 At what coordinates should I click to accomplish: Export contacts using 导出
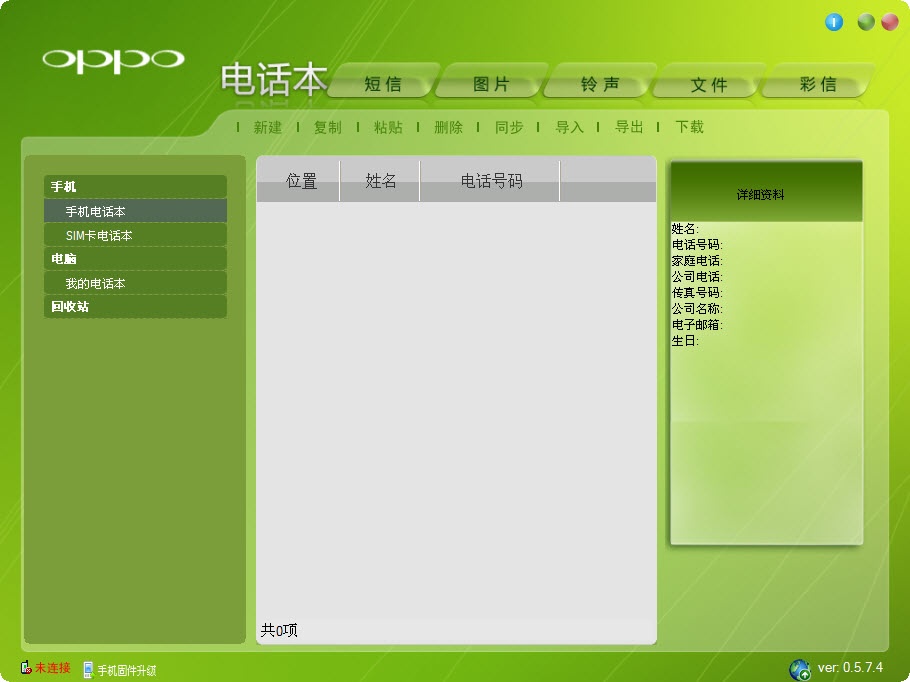(x=628, y=128)
